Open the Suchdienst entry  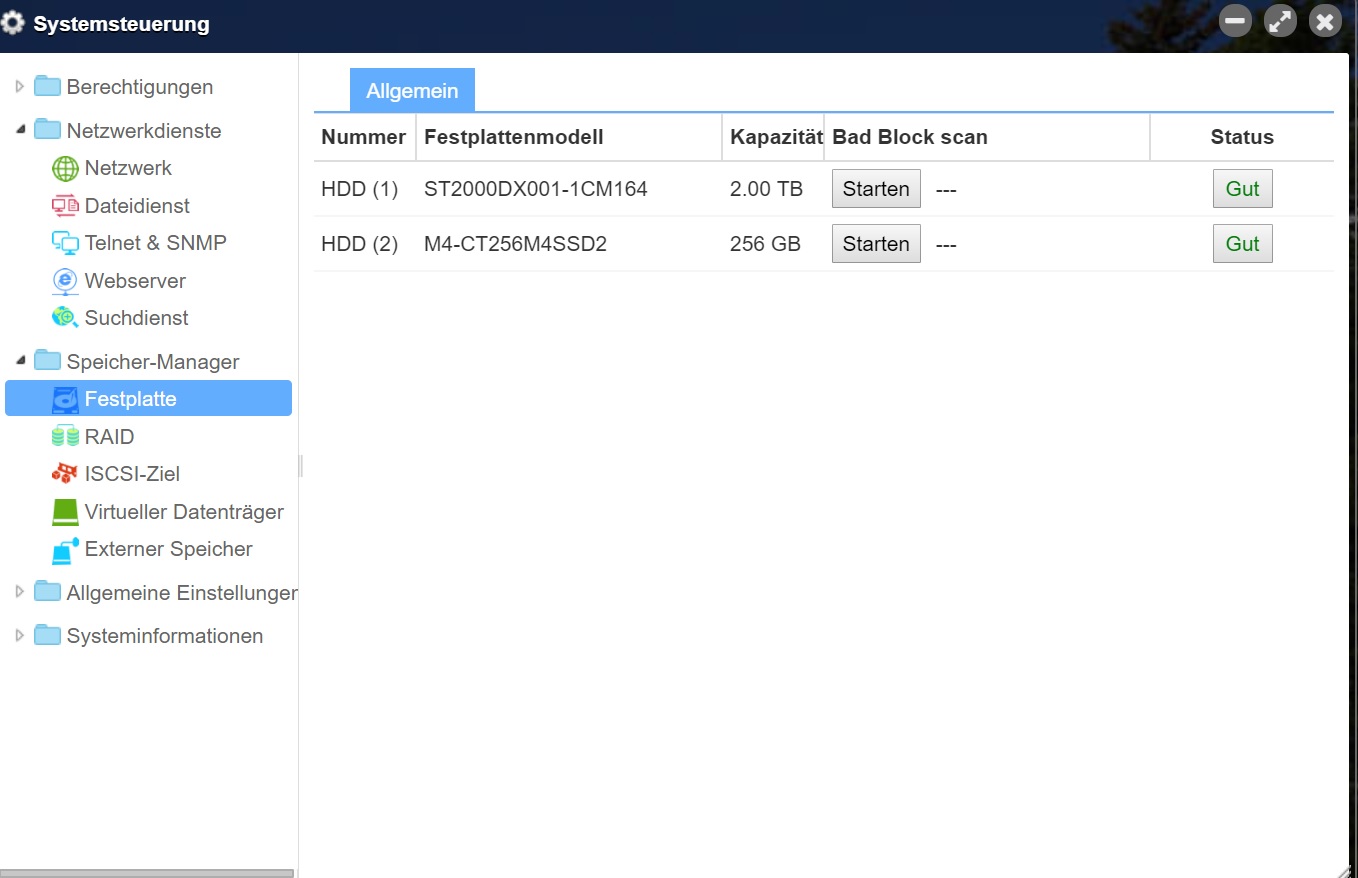coord(136,318)
